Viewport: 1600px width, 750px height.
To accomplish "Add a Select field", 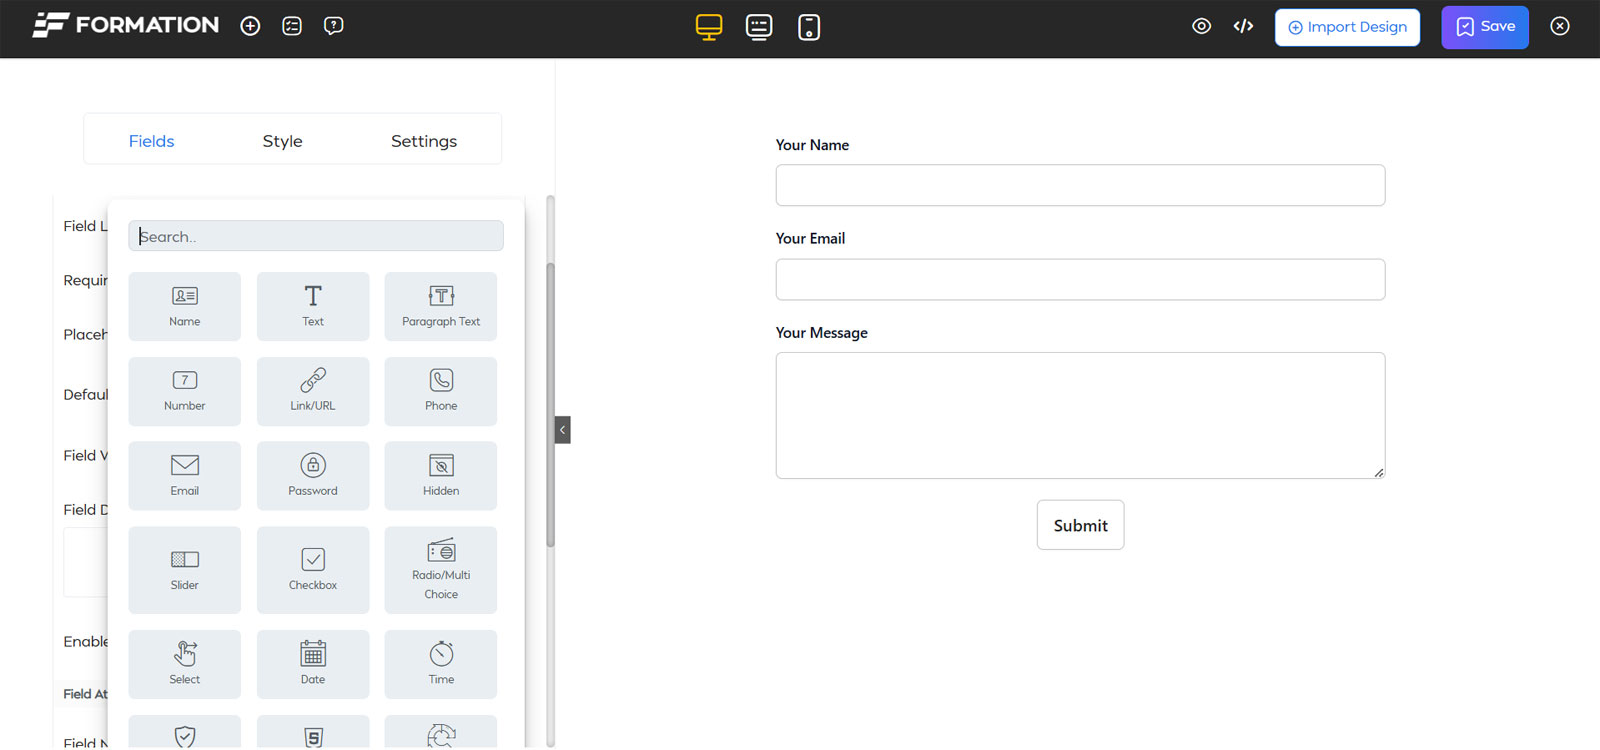I will coord(185,664).
